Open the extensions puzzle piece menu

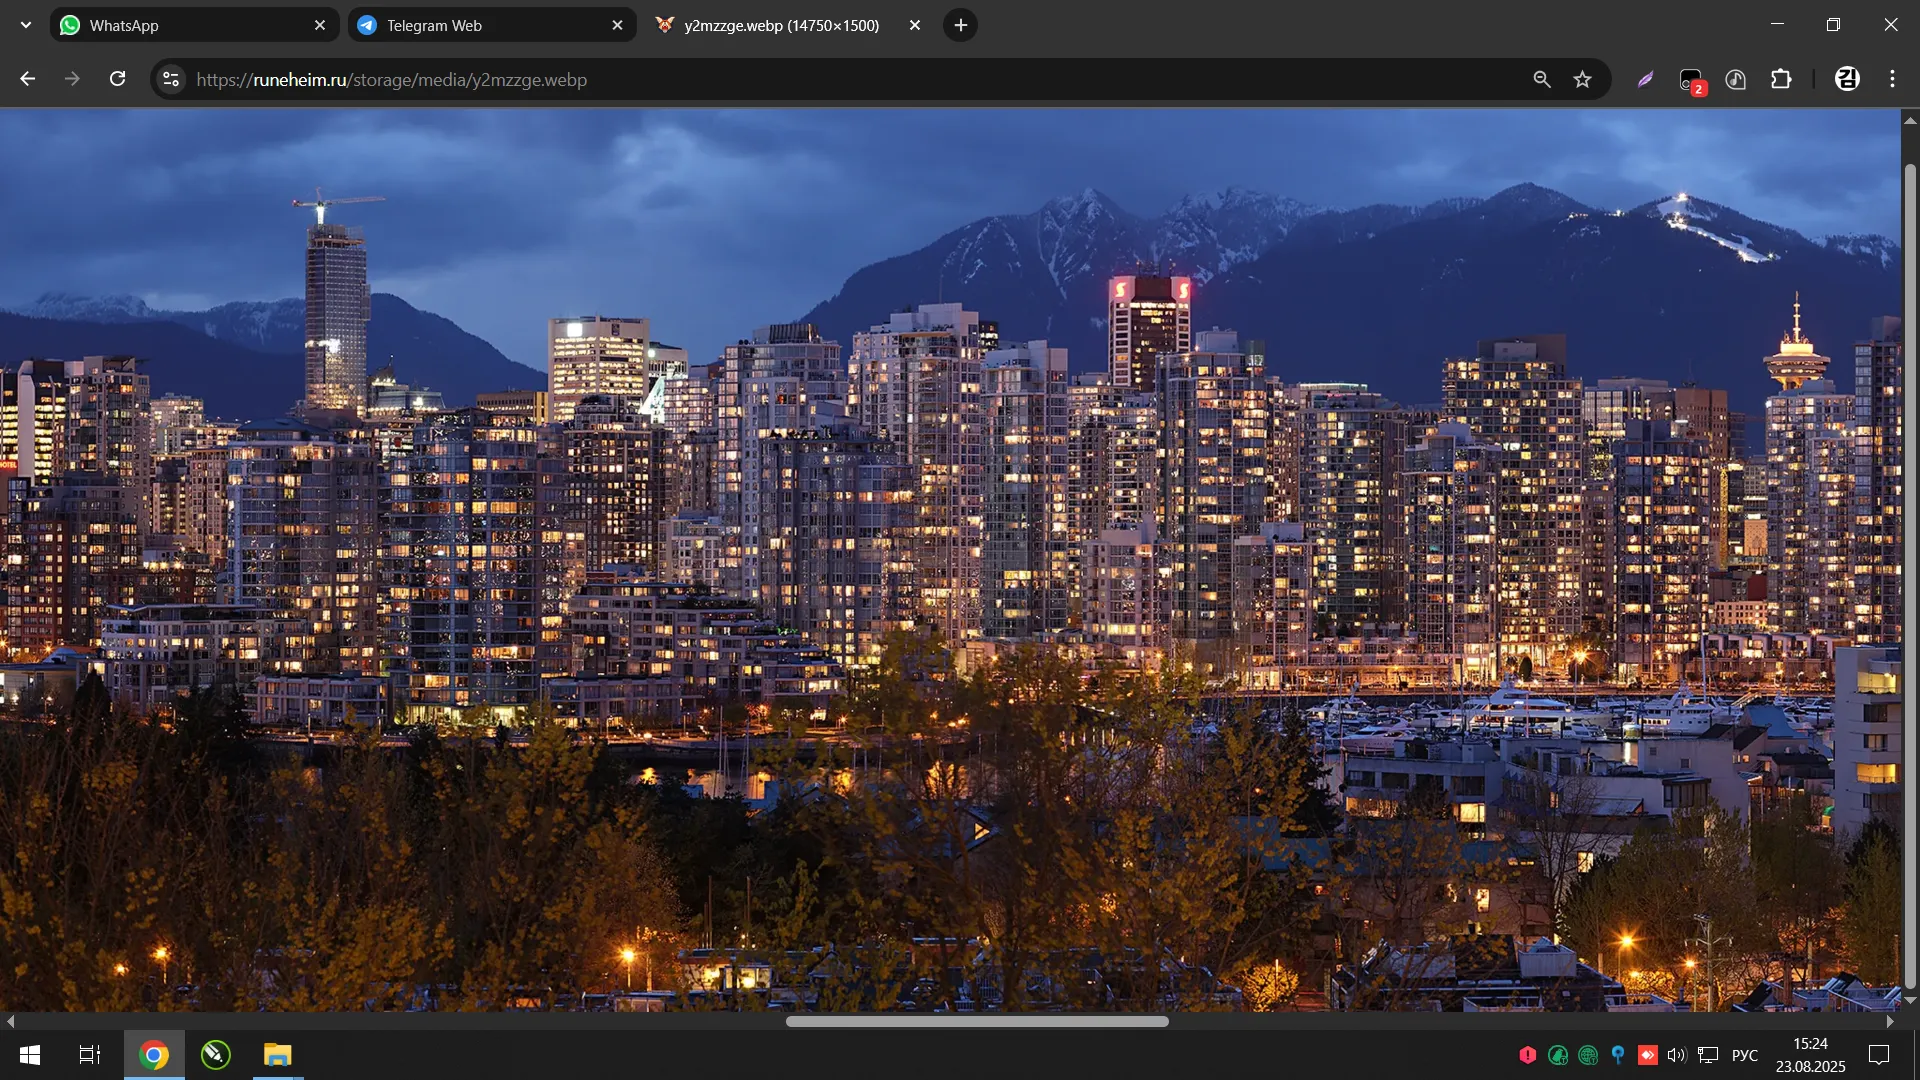pyautogui.click(x=1781, y=79)
